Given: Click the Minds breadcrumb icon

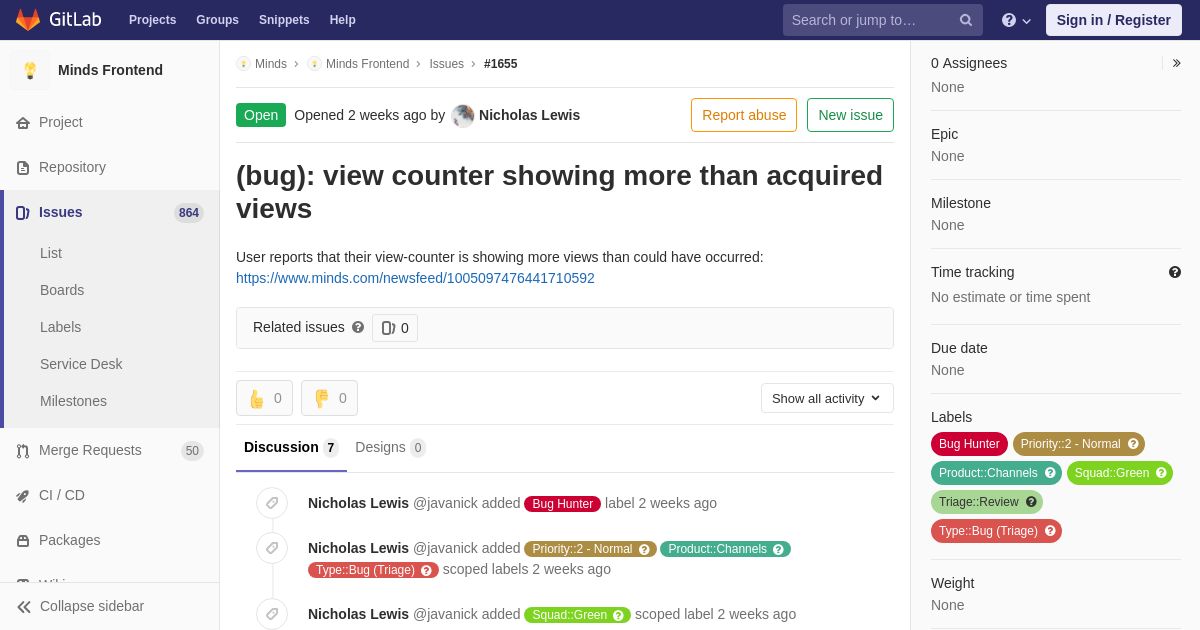Looking at the screenshot, I should (x=243, y=64).
